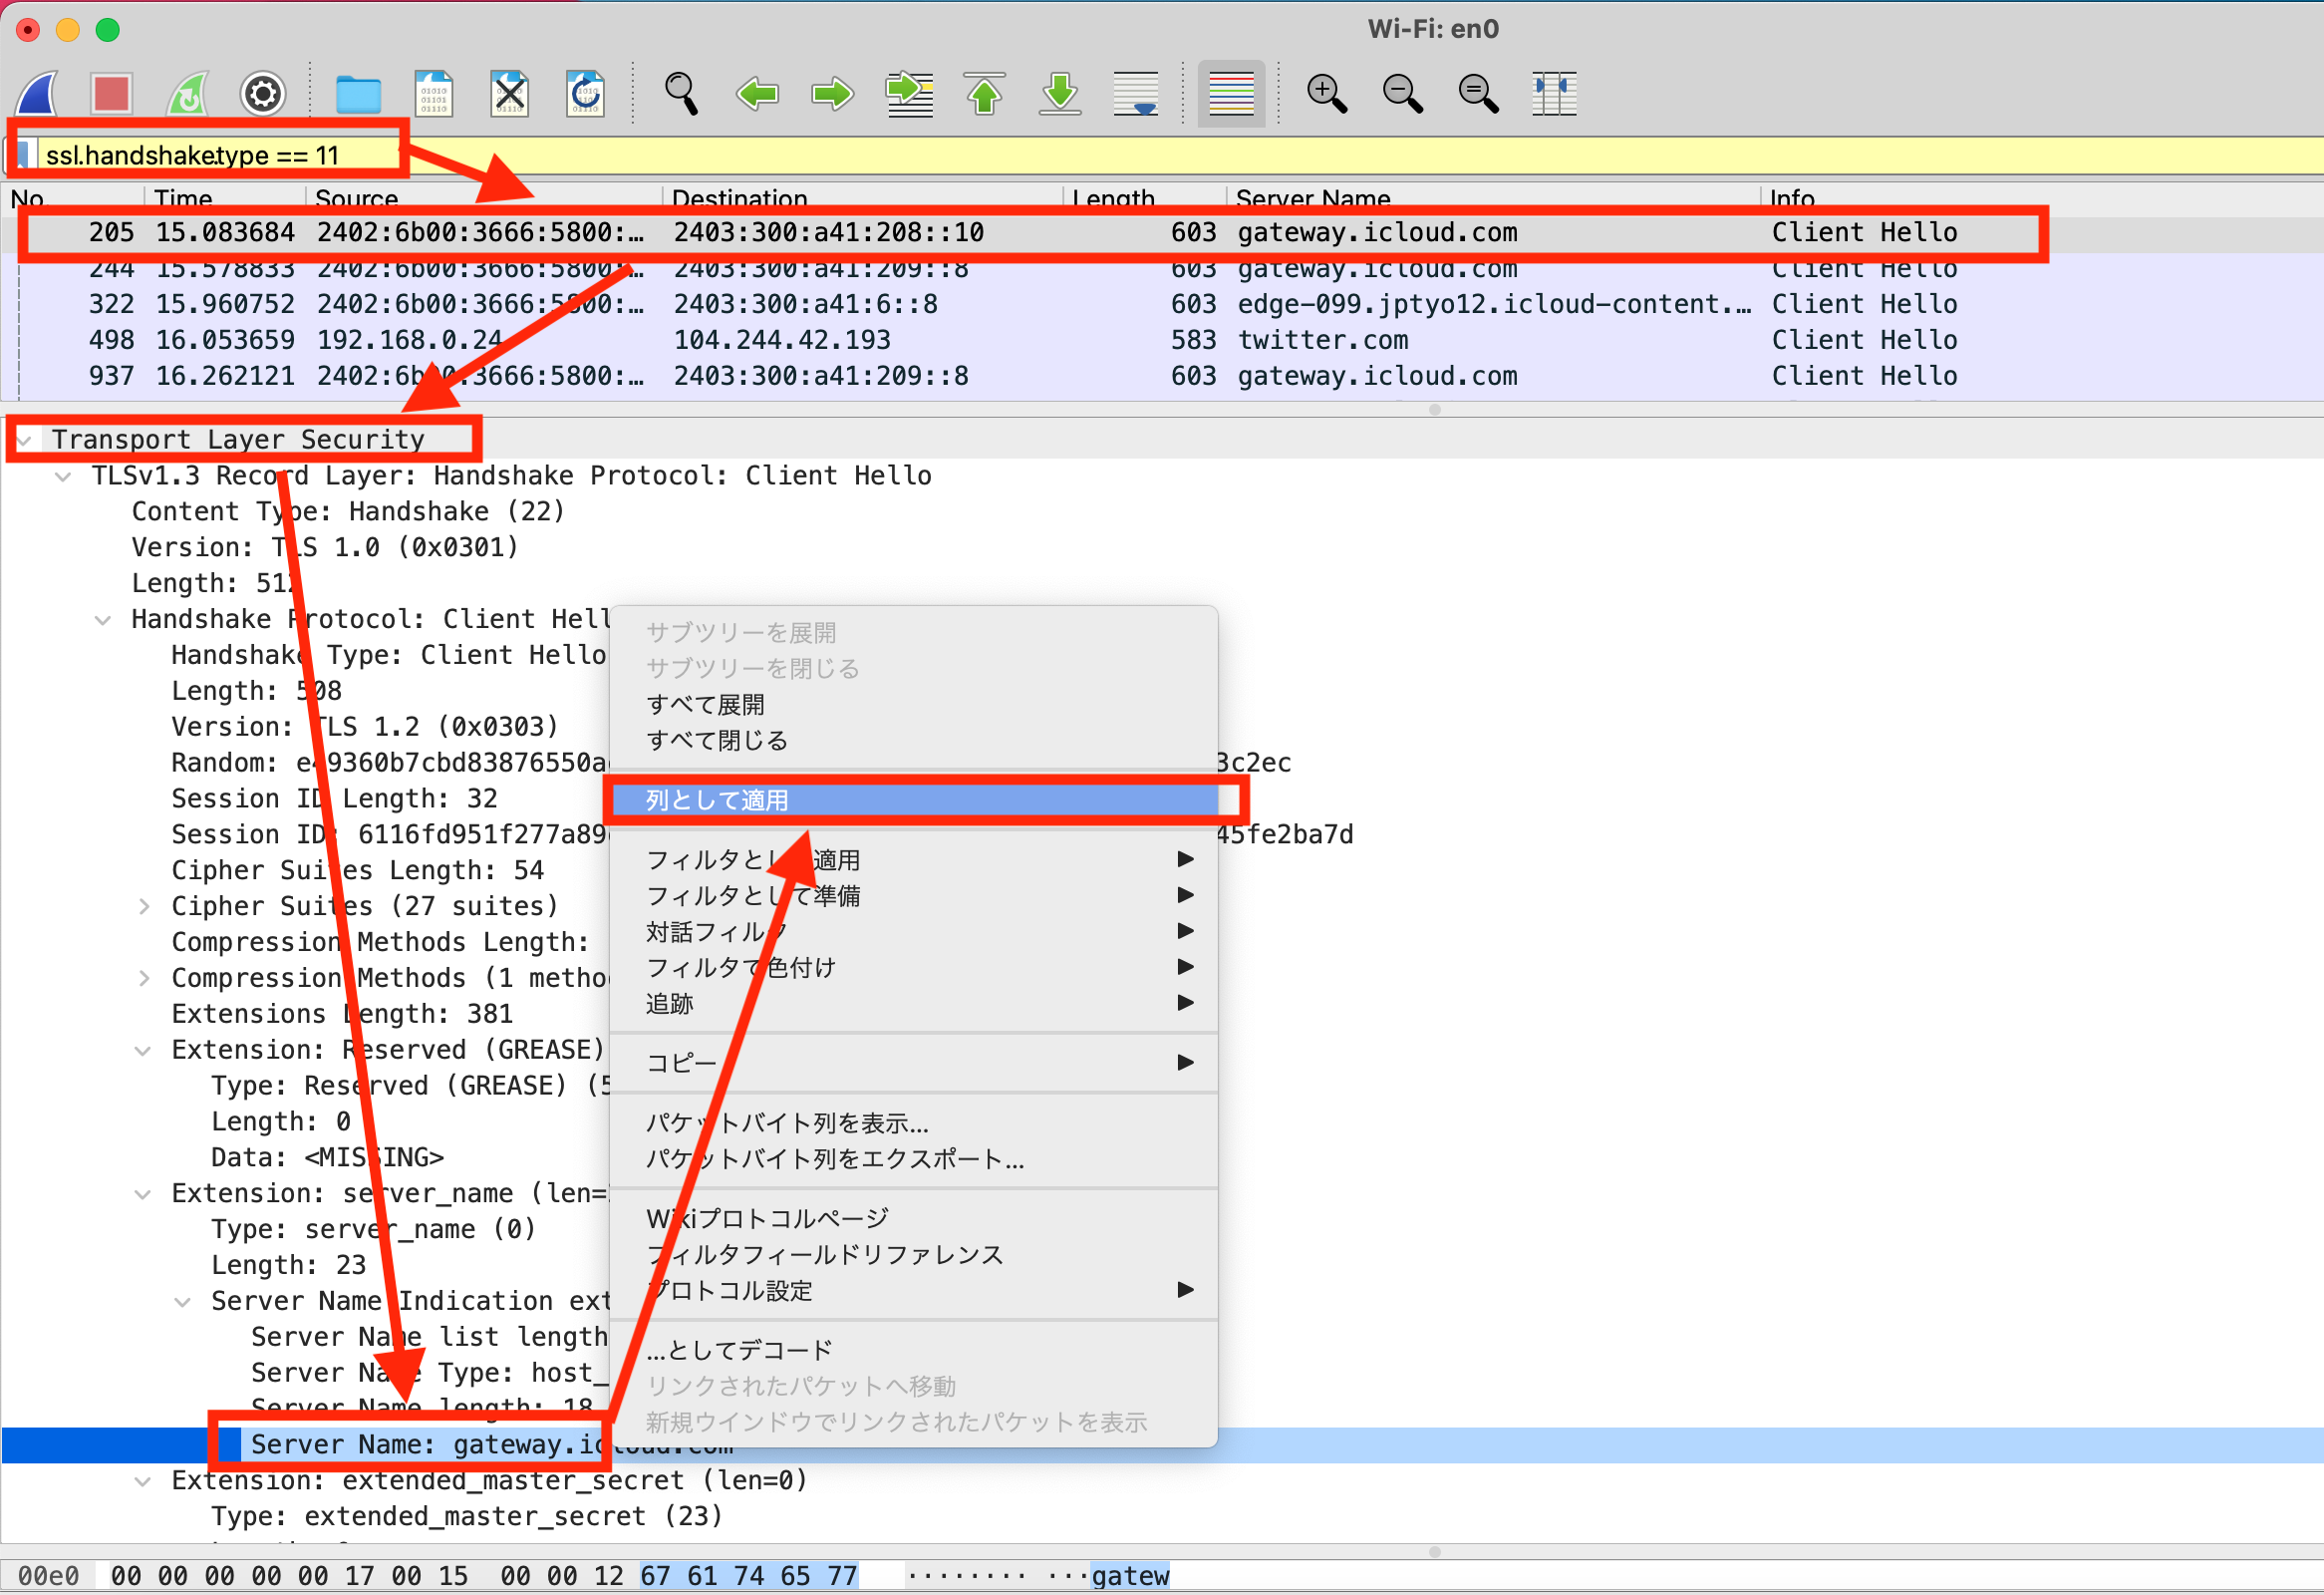Open capture file folder icon
Viewport: 2324px width, 1595px height.
[x=358, y=94]
